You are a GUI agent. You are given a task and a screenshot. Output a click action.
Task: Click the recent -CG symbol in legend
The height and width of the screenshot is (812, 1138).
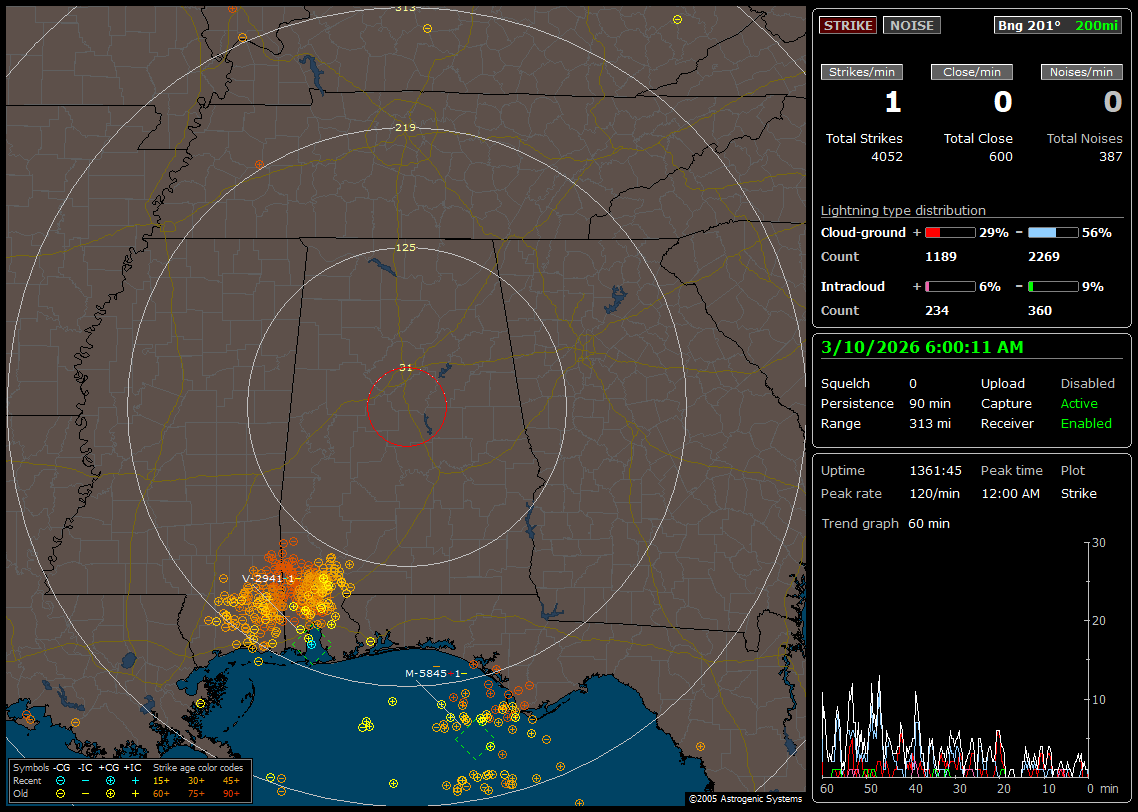click(61, 780)
